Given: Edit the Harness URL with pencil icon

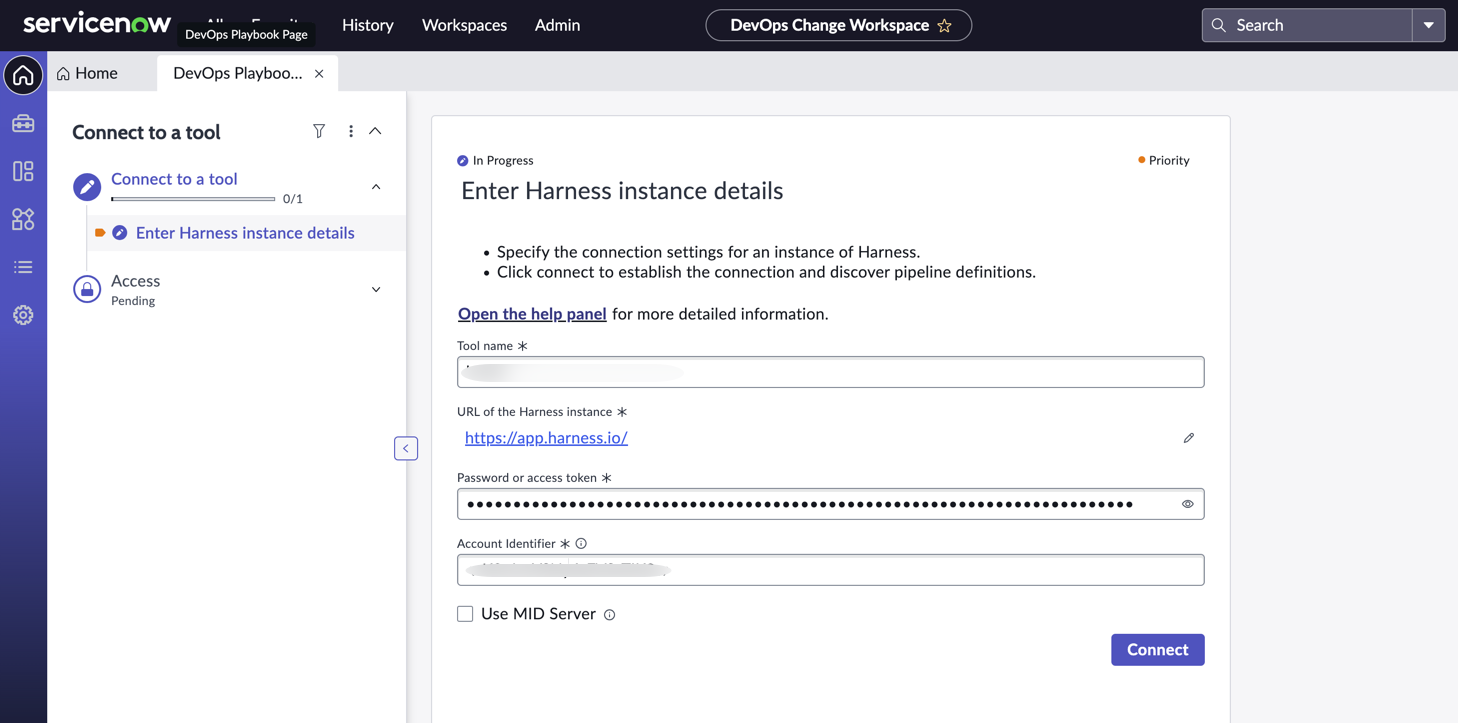Looking at the screenshot, I should tap(1189, 438).
